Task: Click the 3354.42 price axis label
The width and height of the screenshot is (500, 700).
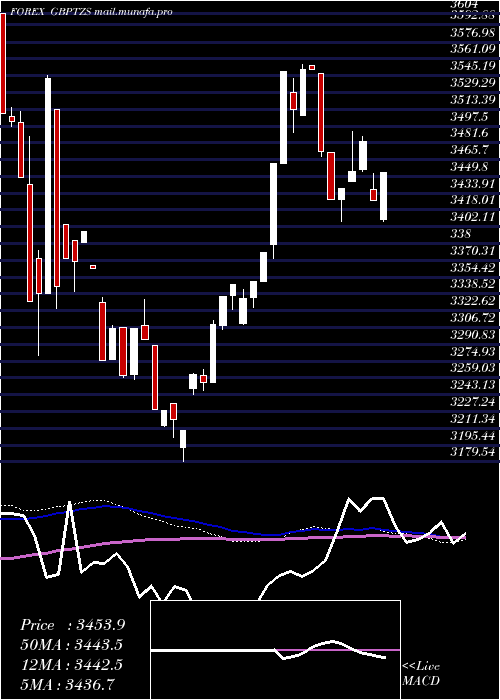Action: (473, 268)
